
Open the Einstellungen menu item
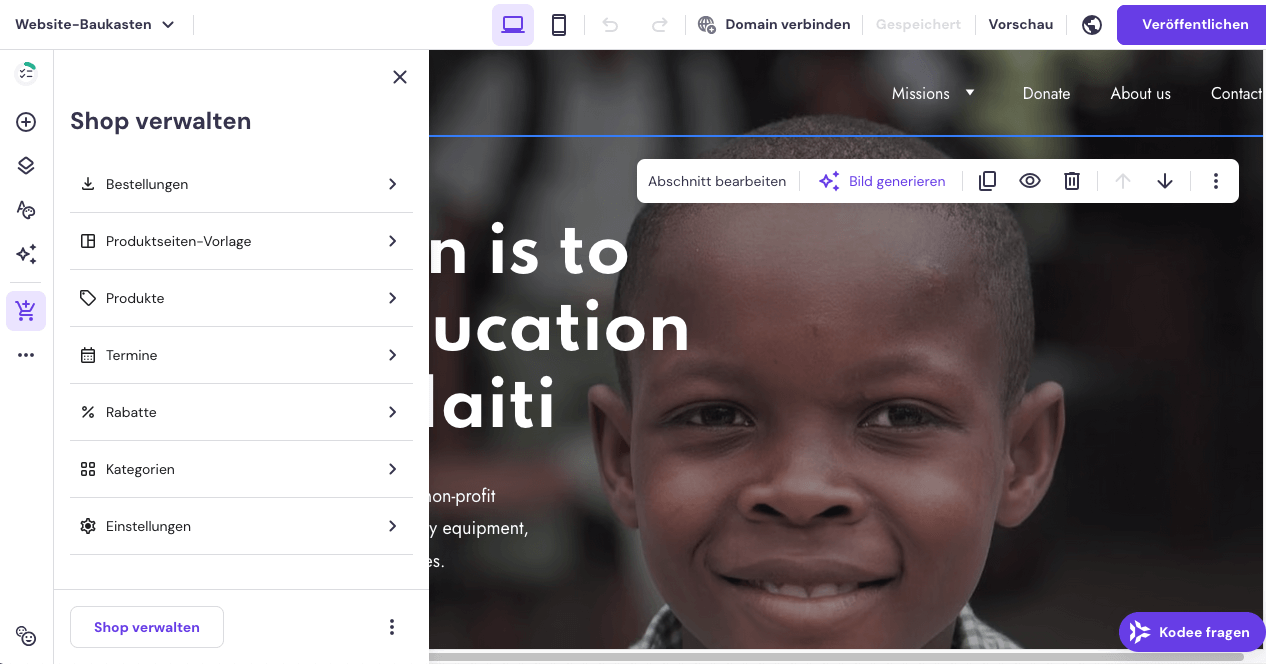point(241,526)
